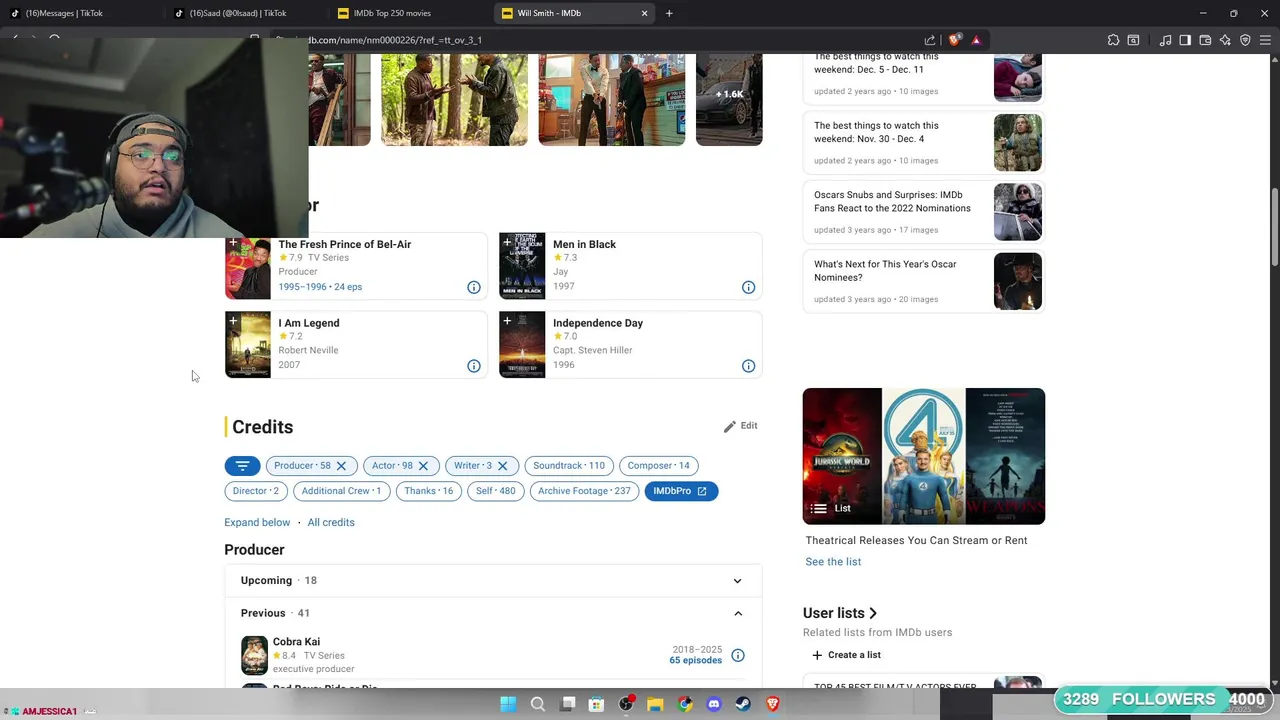The image size is (1280, 720).
Task: Click Expand below link
Action: pyautogui.click(x=257, y=522)
